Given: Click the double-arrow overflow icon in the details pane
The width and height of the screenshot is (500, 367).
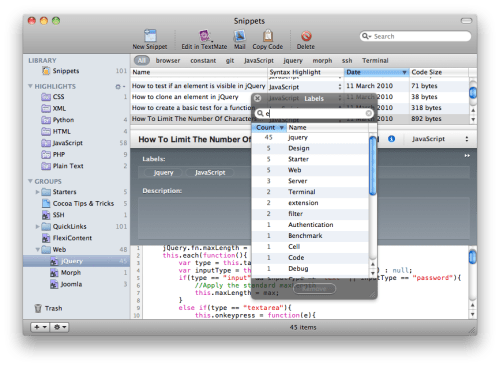Looking at the screenshot, I should [467, 156].
